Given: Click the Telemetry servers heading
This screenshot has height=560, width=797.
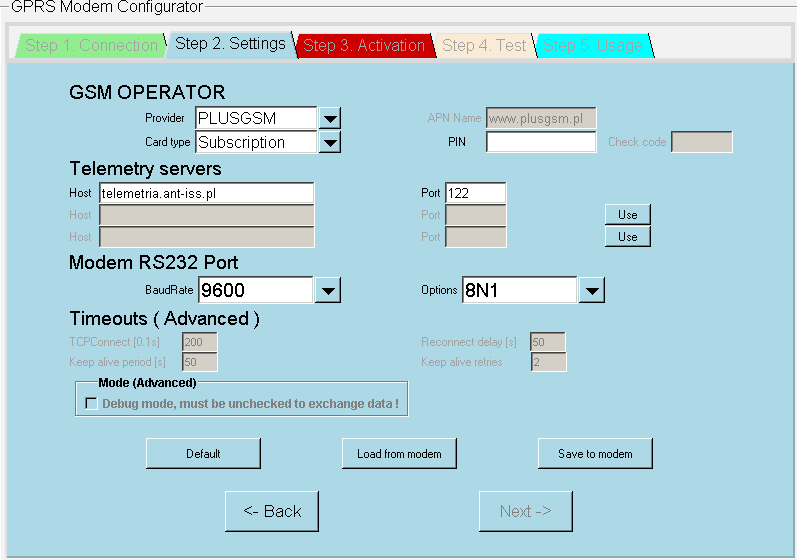Looking at the screenshot, I should click(x=145, y=169).
